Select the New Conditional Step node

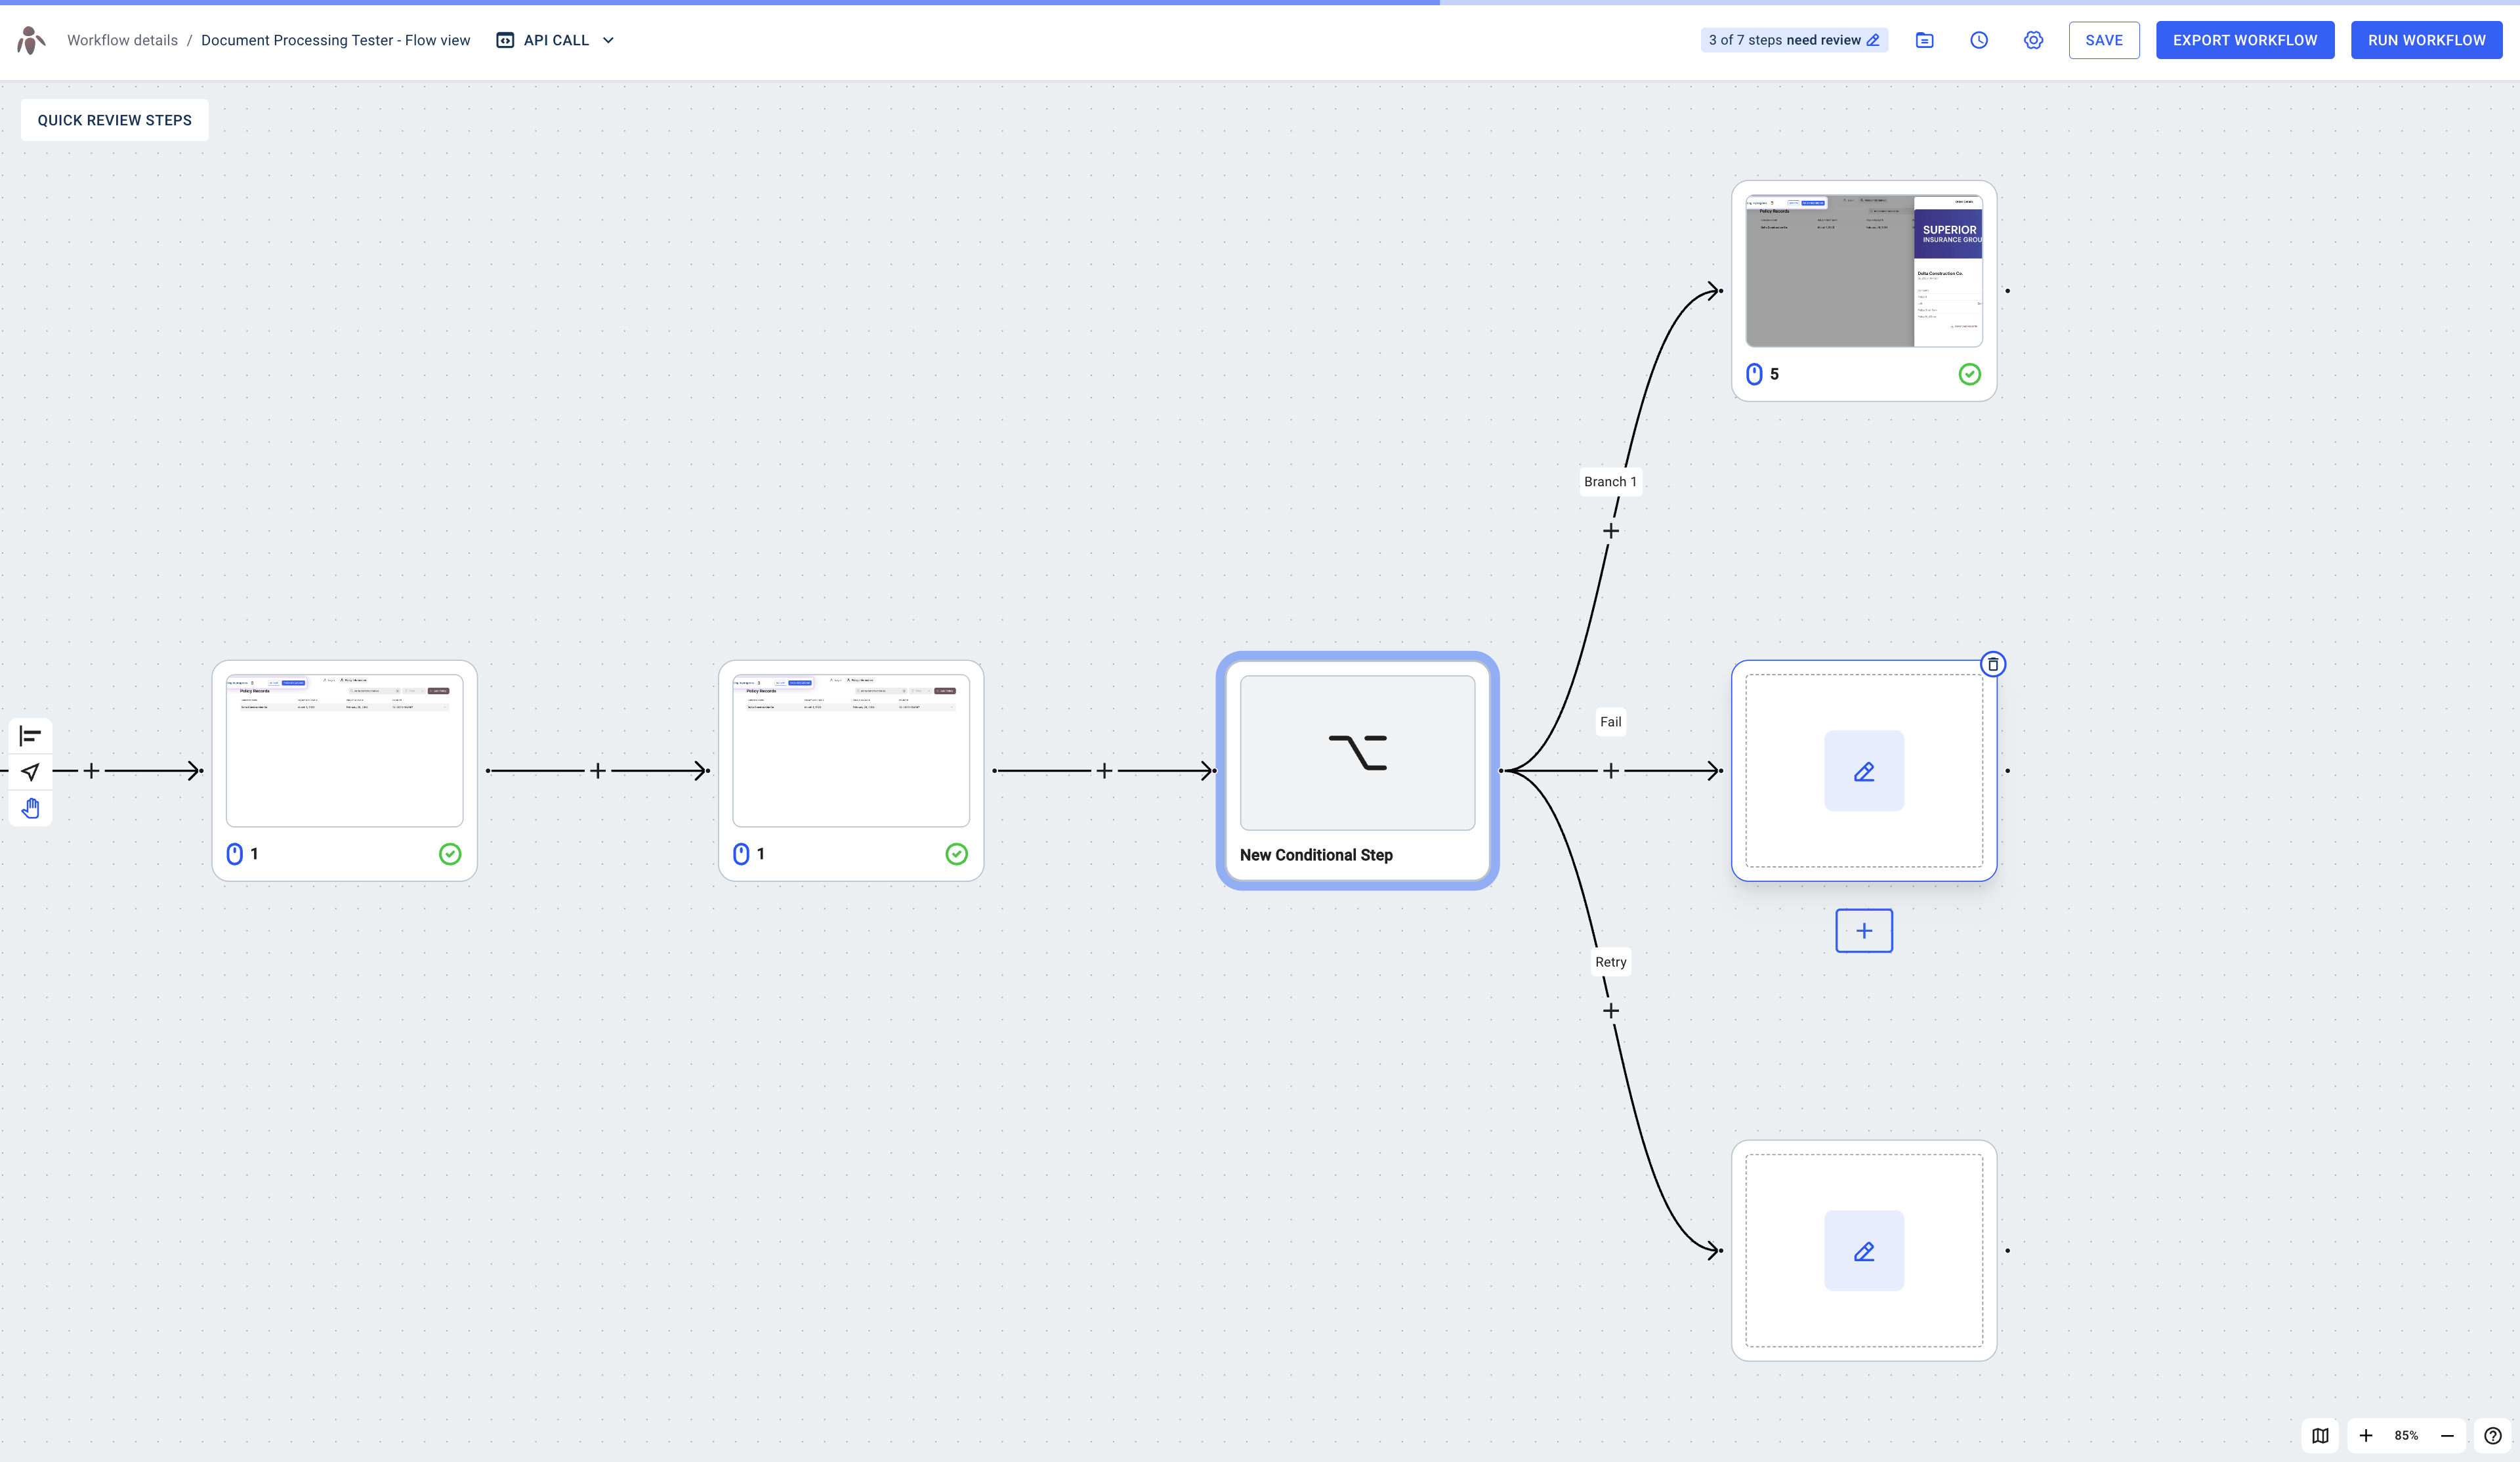(1357, 770)
